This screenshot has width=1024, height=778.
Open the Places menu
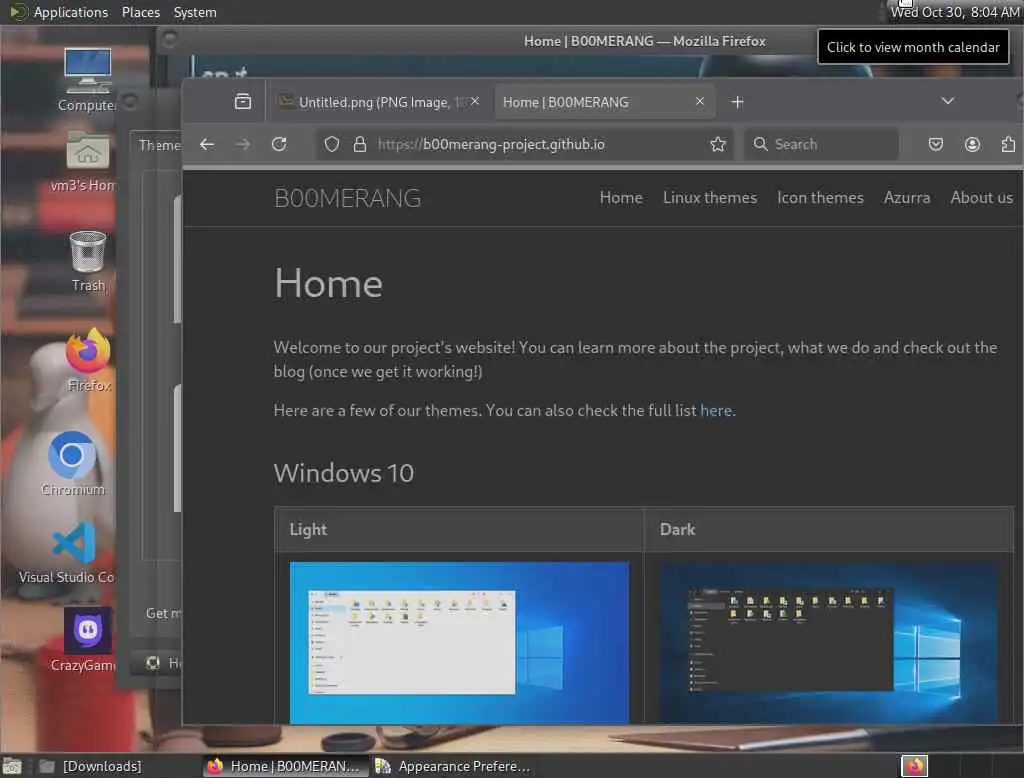pyautogui.click(x=140, y=12)
